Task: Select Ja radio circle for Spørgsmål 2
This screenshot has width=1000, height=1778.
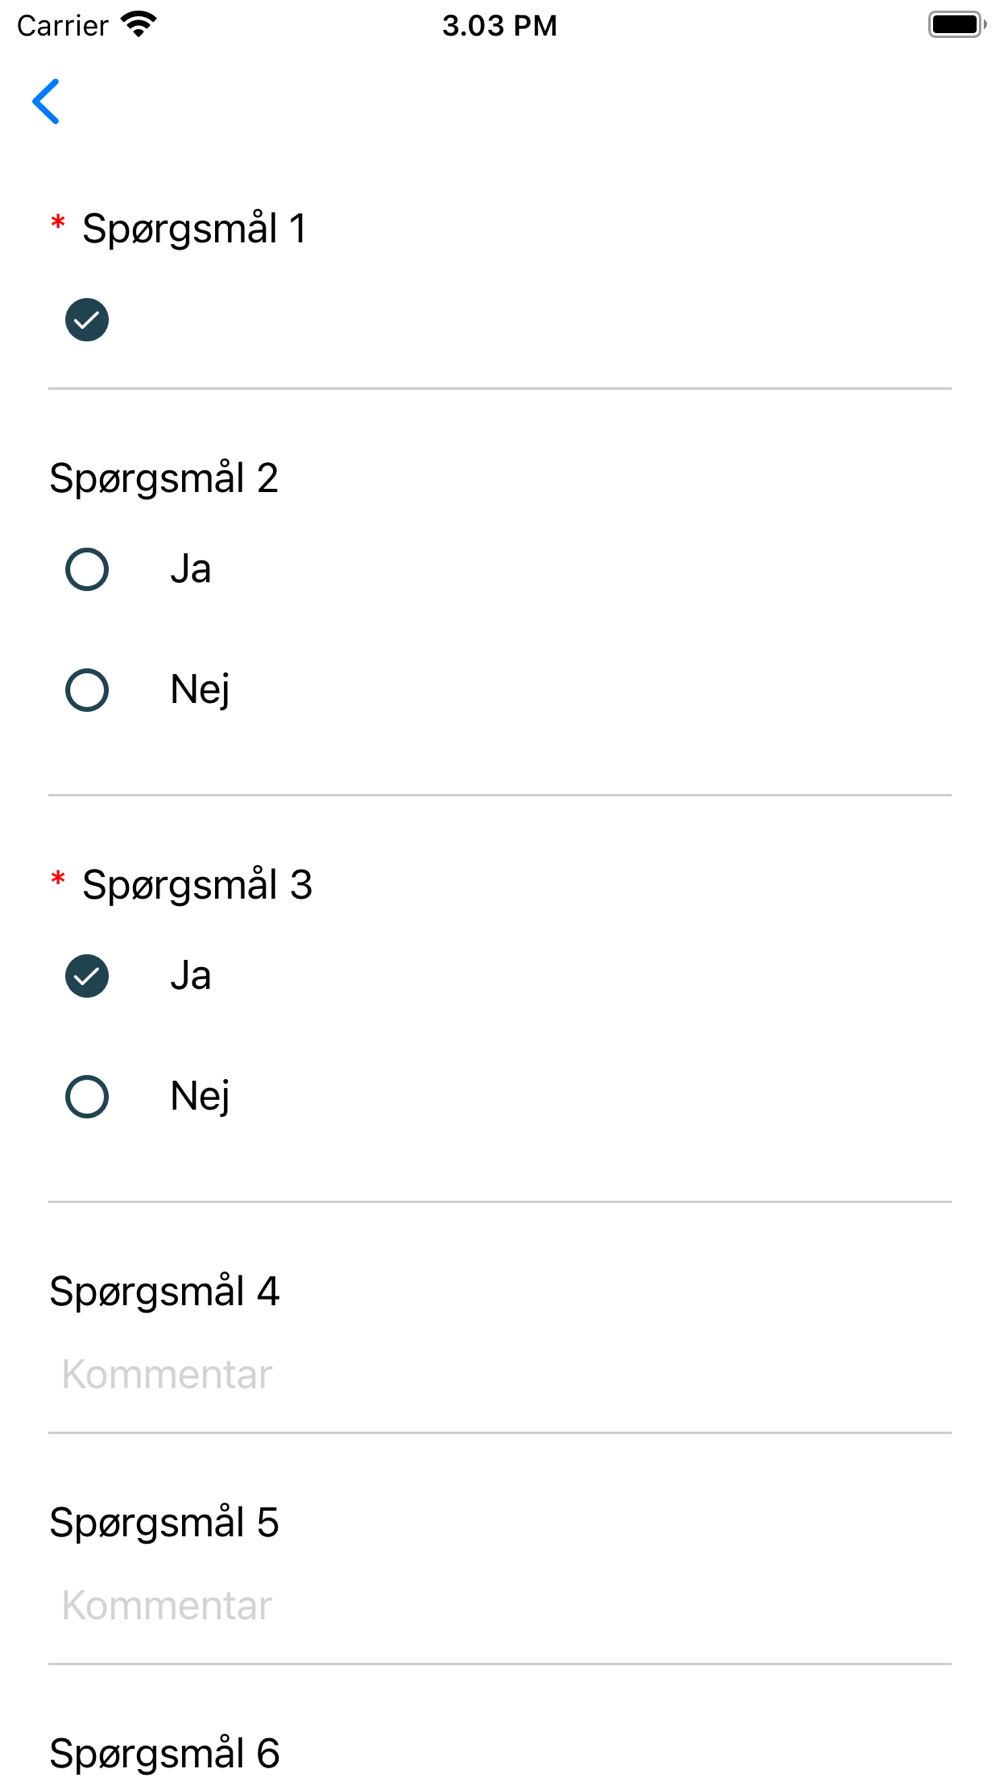Action: [87, 570]
